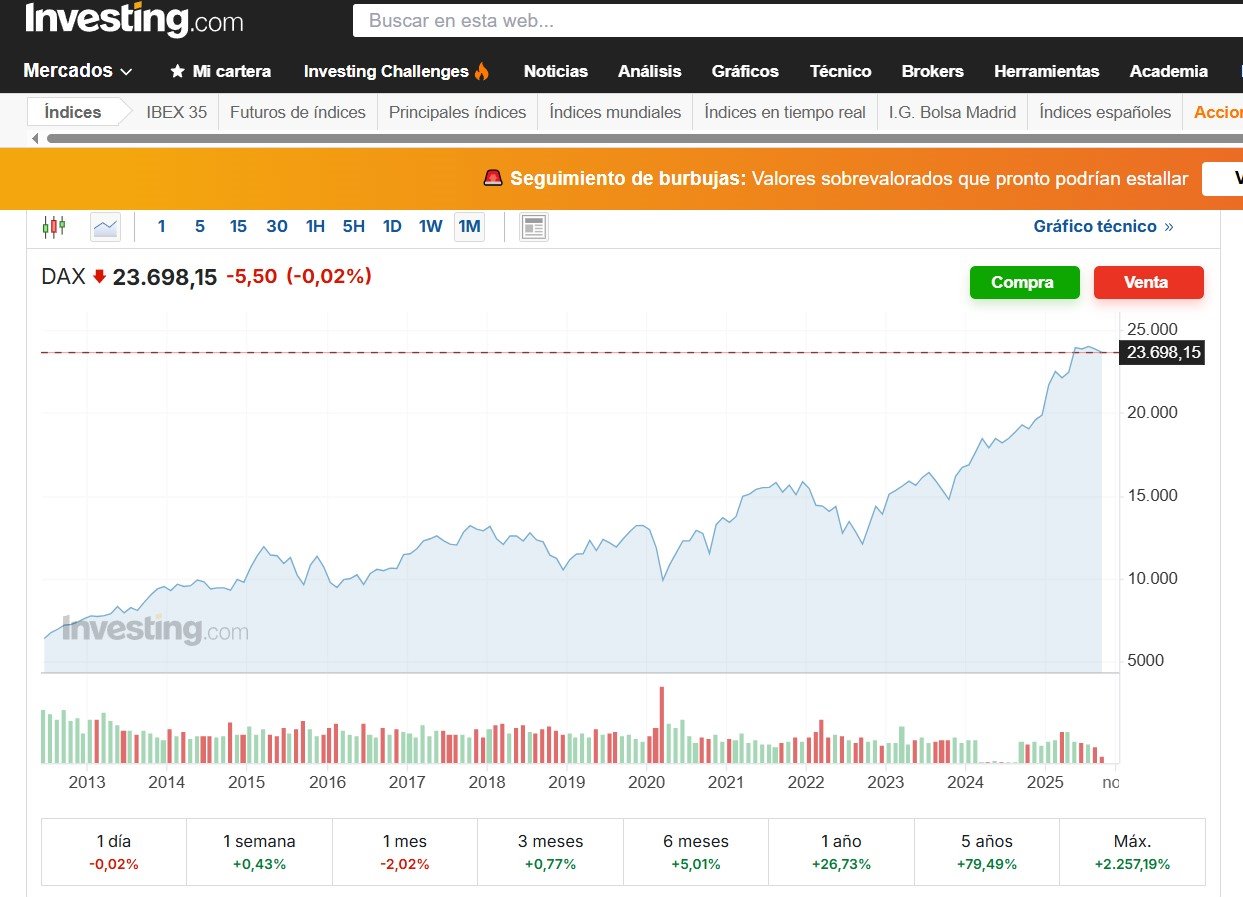Click the Investing.com logo
This screenshot has height=897, width=1243.
click(134, 19)
